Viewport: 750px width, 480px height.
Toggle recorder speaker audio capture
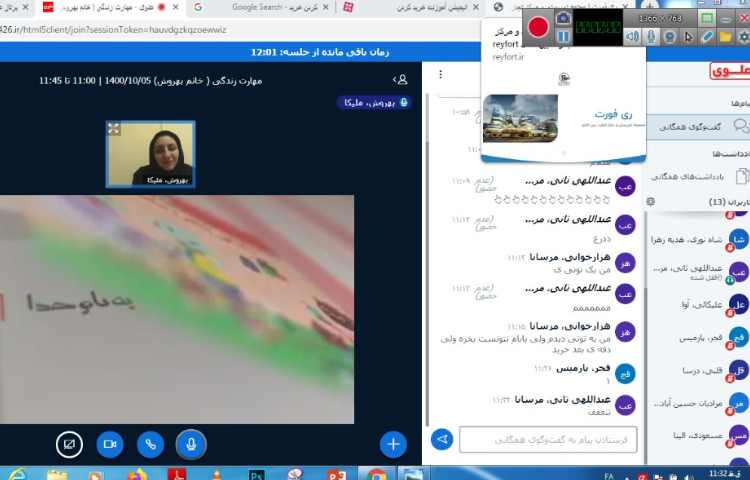pyautogui.click(x=632, y=37)
